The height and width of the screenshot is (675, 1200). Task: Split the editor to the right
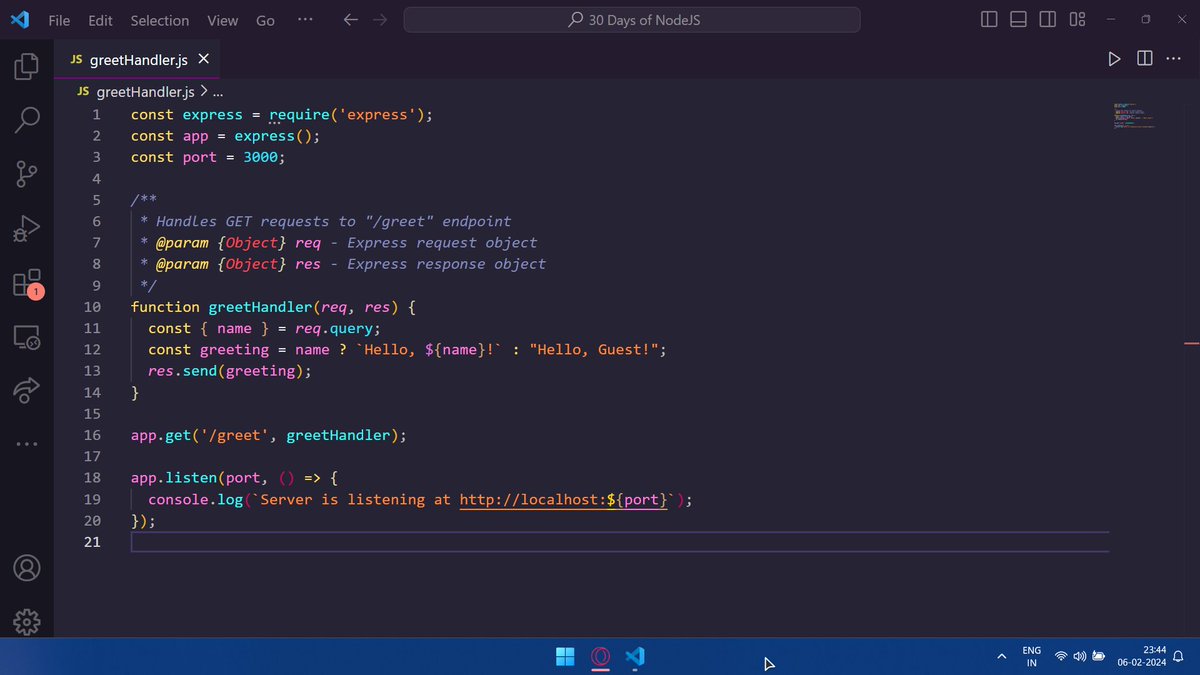click(x=1145, y=59)
